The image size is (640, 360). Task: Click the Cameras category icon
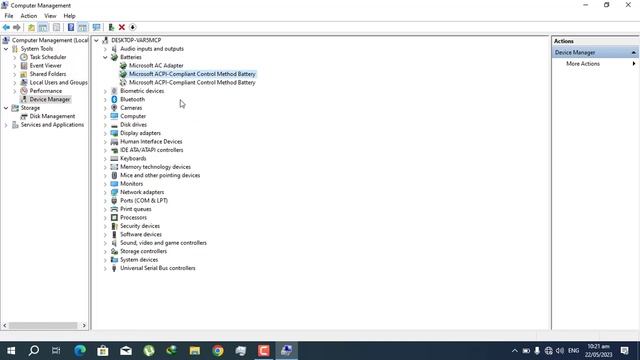tap(114, 108)
